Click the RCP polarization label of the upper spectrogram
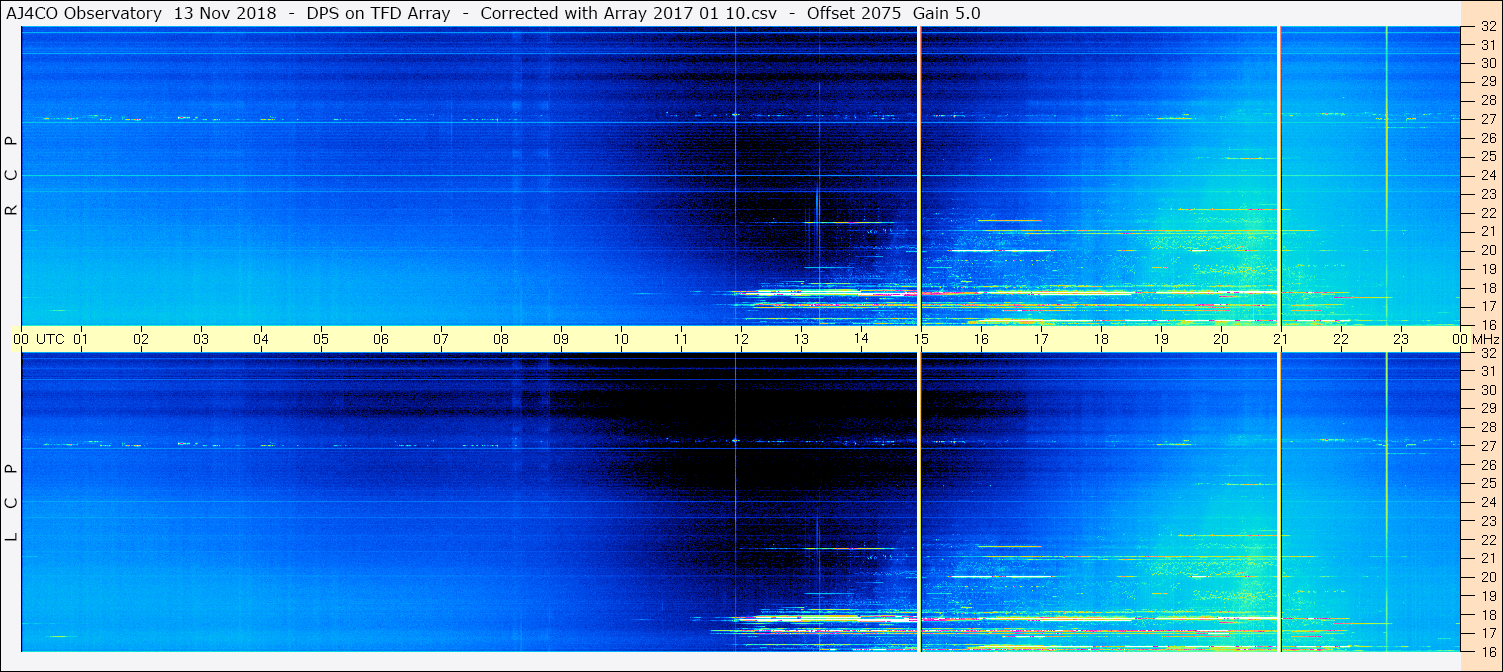1503x672 pixels. 11,176
